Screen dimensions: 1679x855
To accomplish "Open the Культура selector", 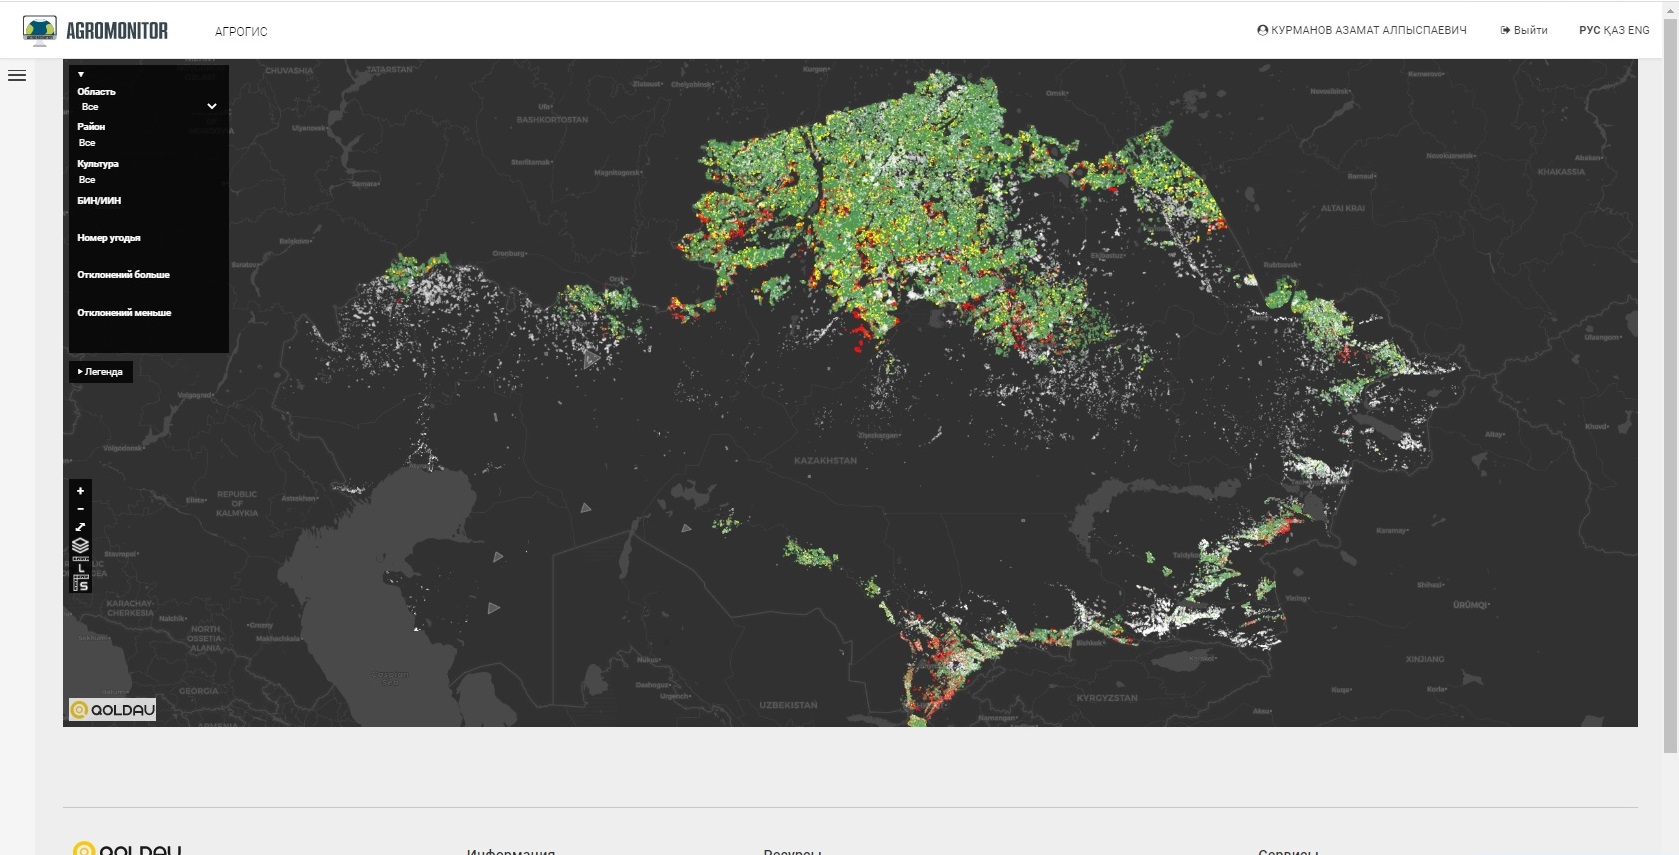I will click(148, 180).
